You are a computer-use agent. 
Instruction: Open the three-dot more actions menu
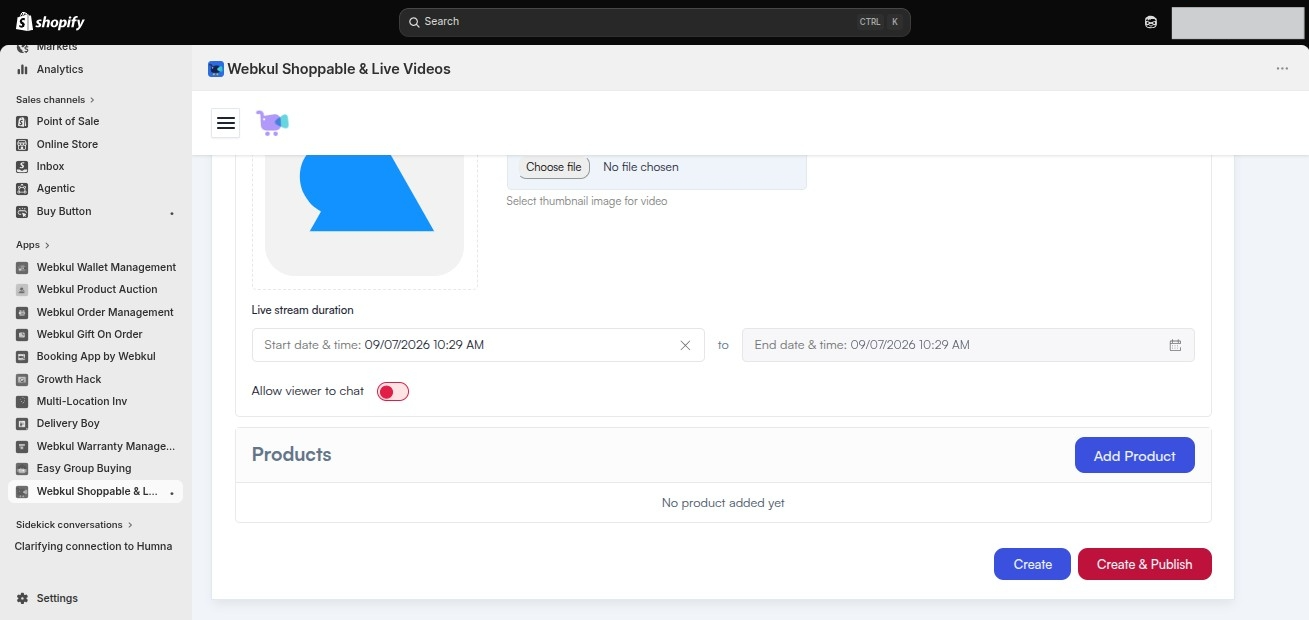pos(1282,69)
